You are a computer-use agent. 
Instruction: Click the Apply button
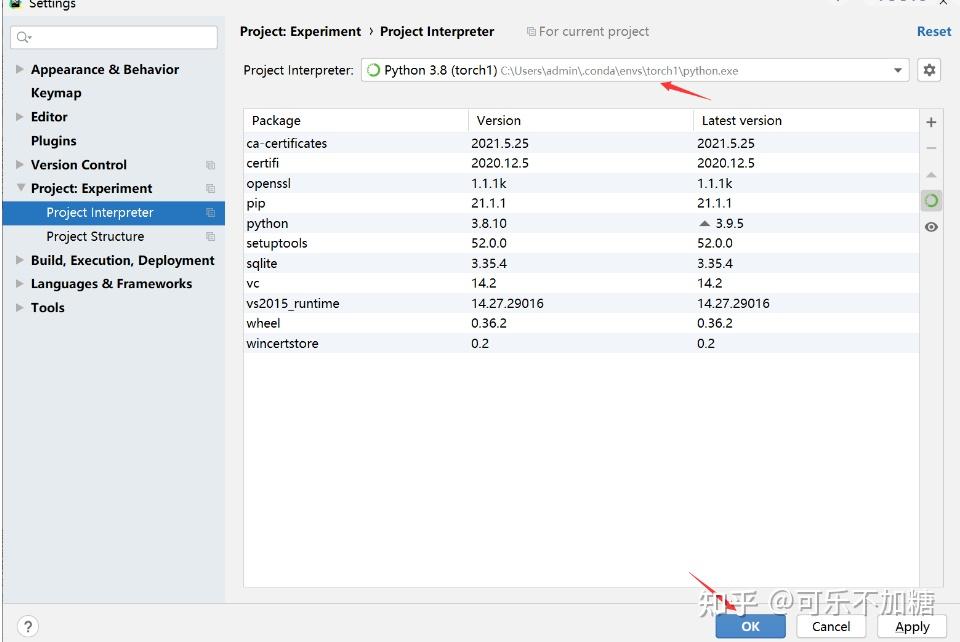pos(911,627)
